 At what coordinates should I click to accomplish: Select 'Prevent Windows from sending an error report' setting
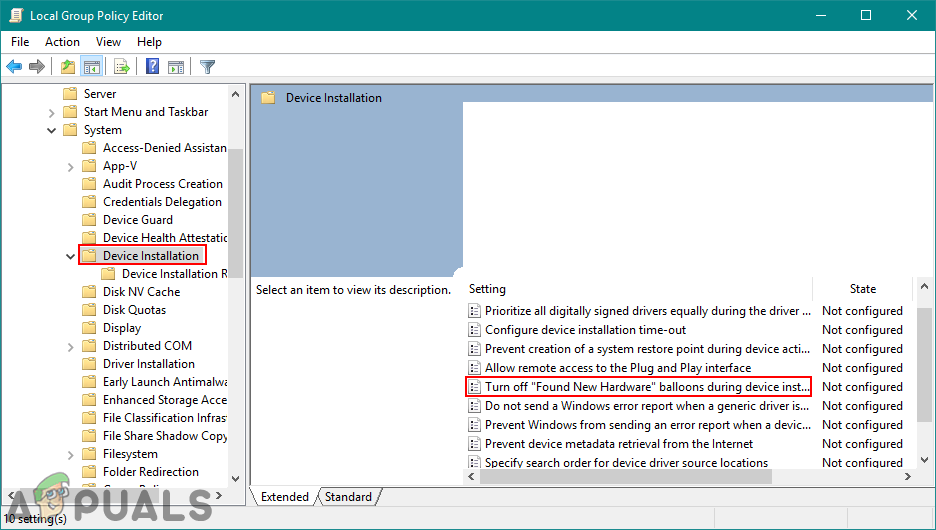(x=648, y=425)
